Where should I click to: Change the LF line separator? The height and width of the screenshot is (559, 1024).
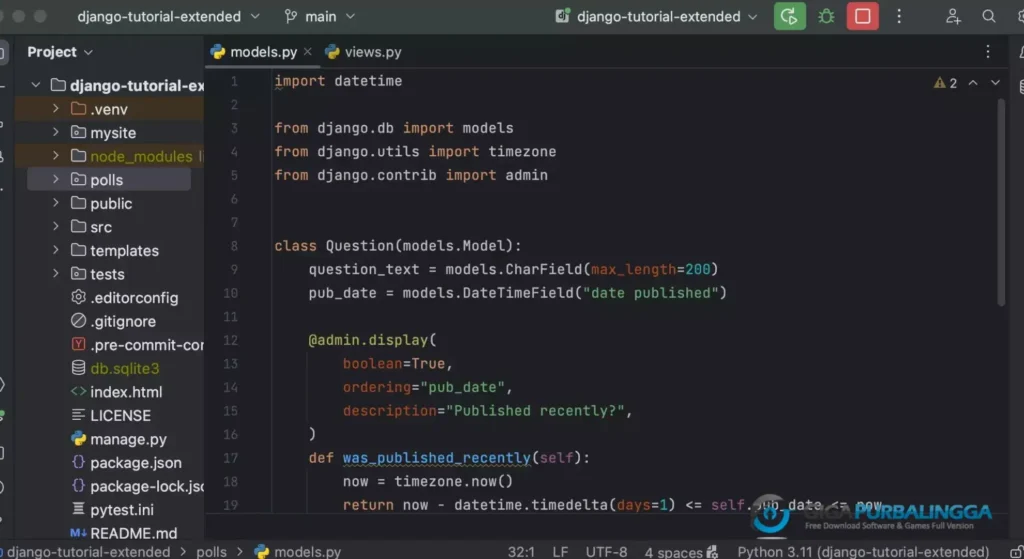(x=560, y=552)
